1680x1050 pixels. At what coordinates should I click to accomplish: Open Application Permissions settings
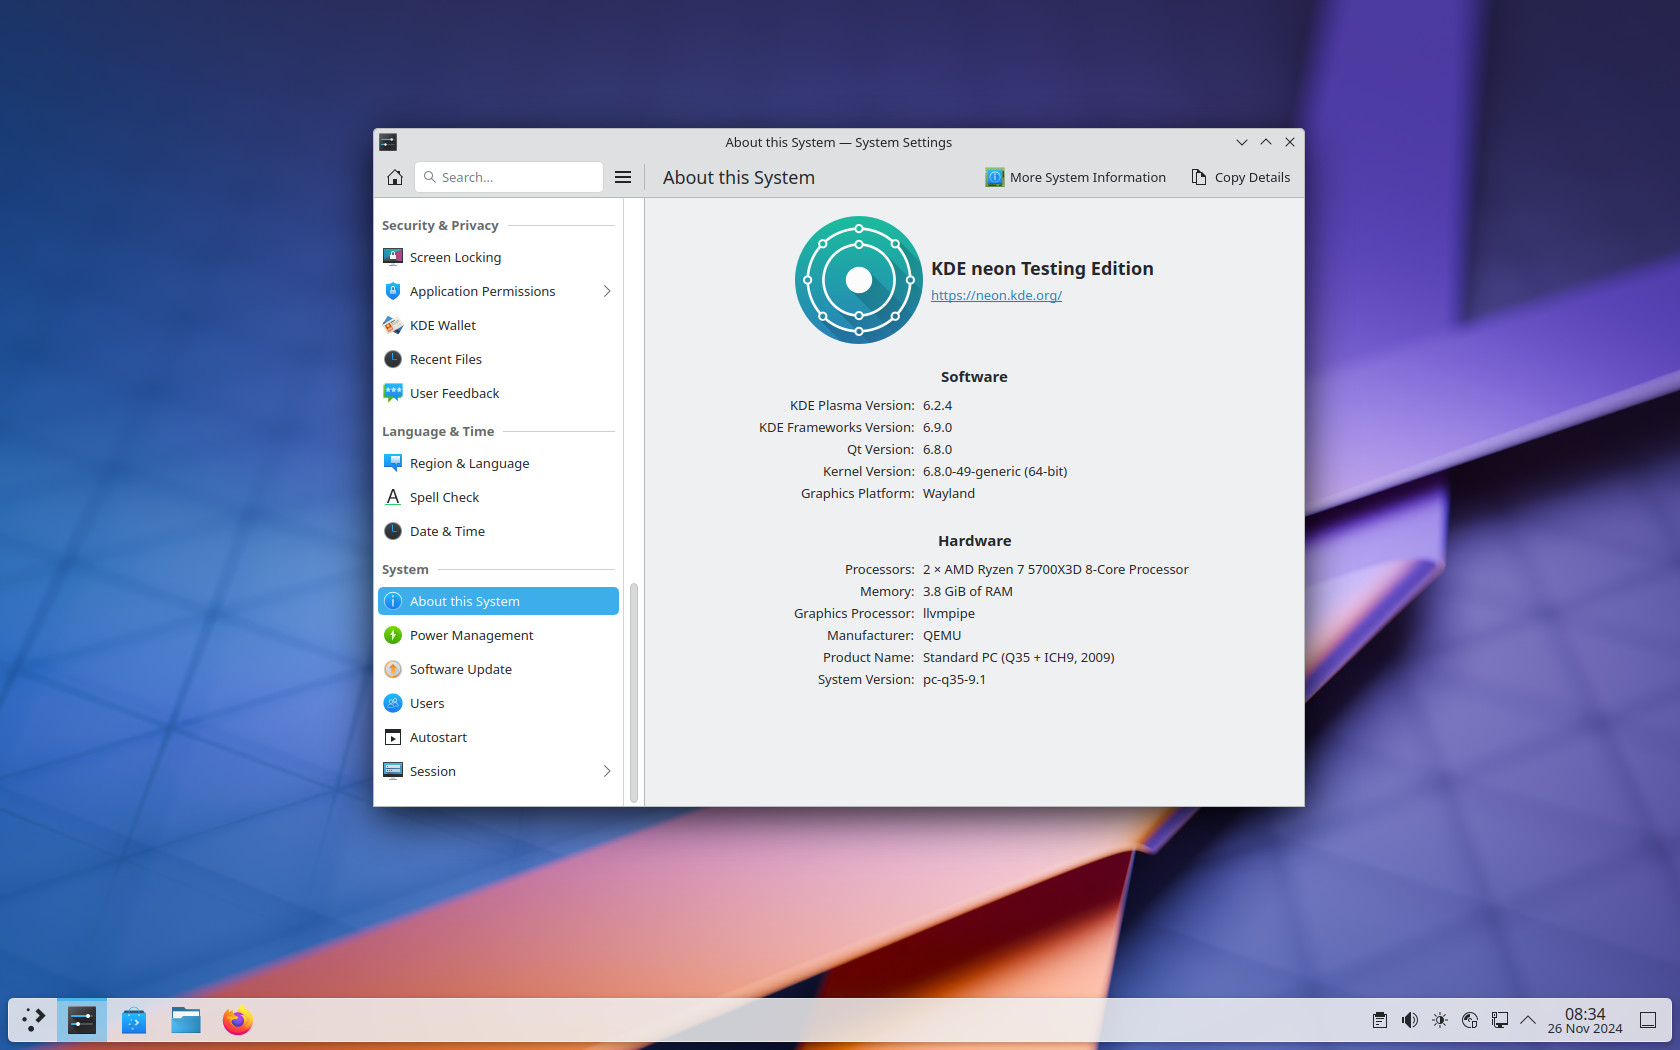pos(498,291)
